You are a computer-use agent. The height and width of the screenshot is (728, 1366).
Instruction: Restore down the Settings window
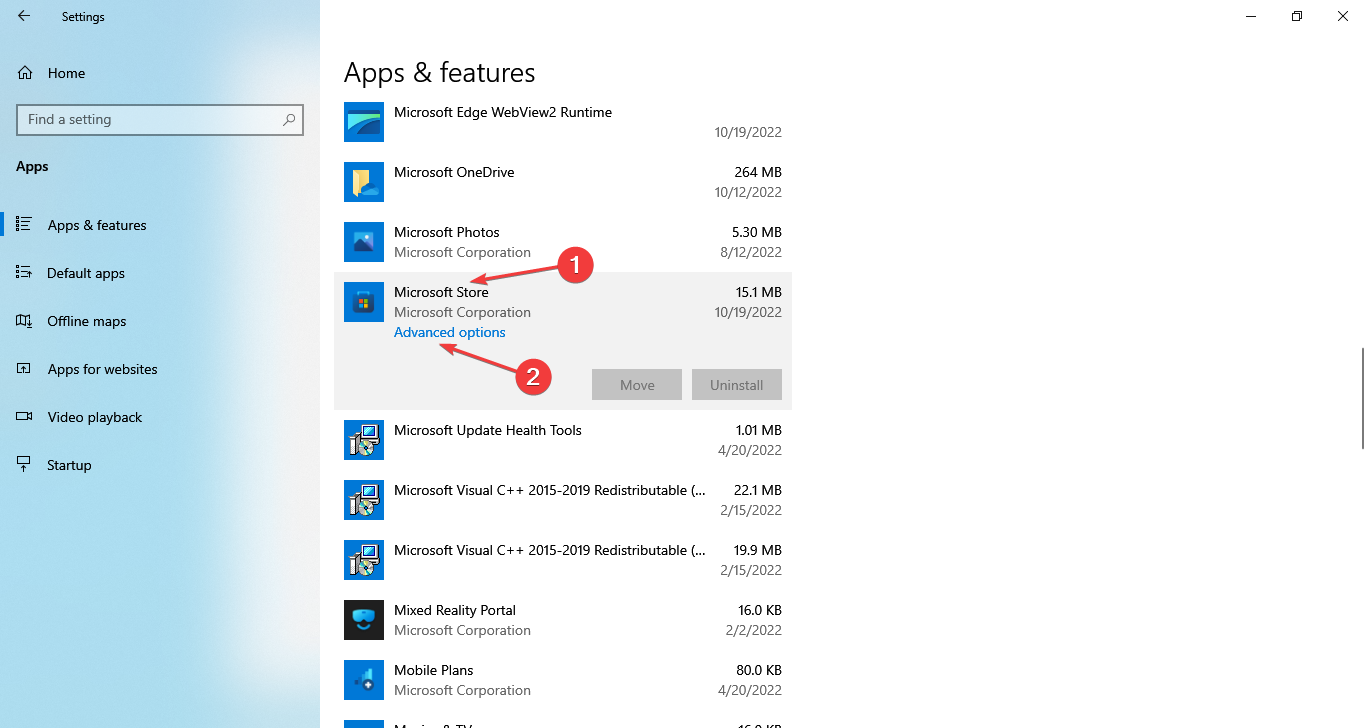1297,16
